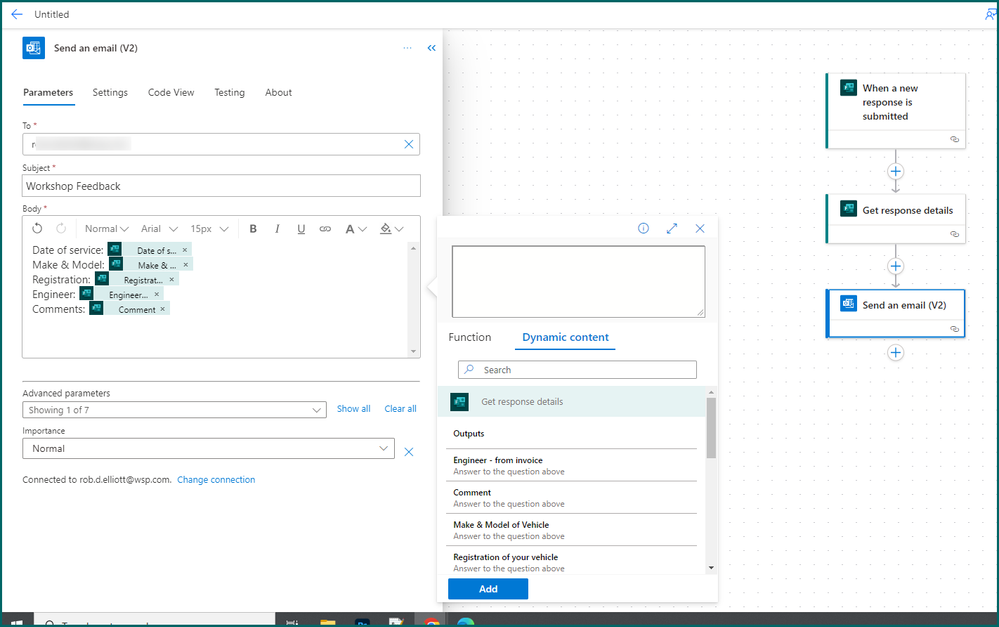Viewport: 999px width, 627px height.
Task: Select the When a new response trigger card
Action: (x=896, y=111)
